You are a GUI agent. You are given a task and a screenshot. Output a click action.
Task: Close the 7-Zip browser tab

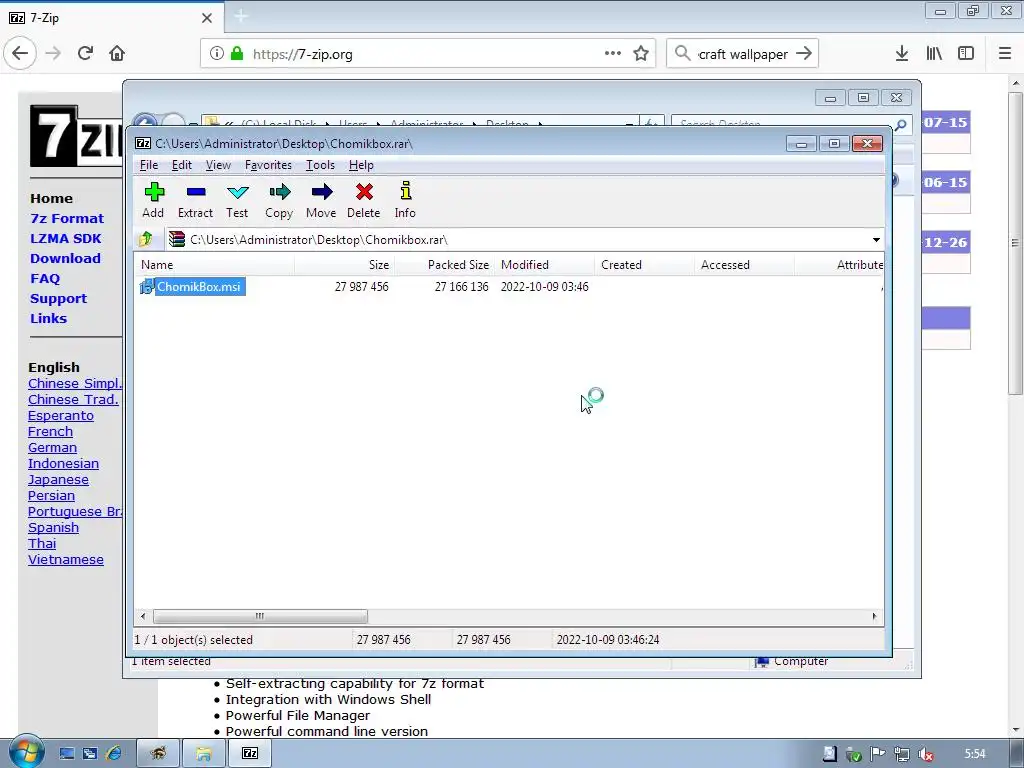tap(207, 18)
